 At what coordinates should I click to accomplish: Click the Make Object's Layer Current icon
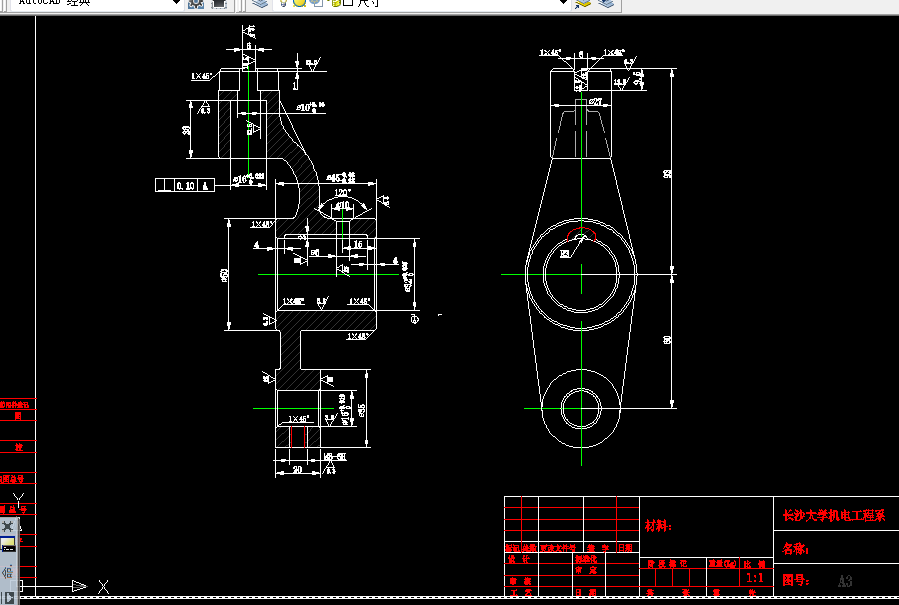coord(583,3)
